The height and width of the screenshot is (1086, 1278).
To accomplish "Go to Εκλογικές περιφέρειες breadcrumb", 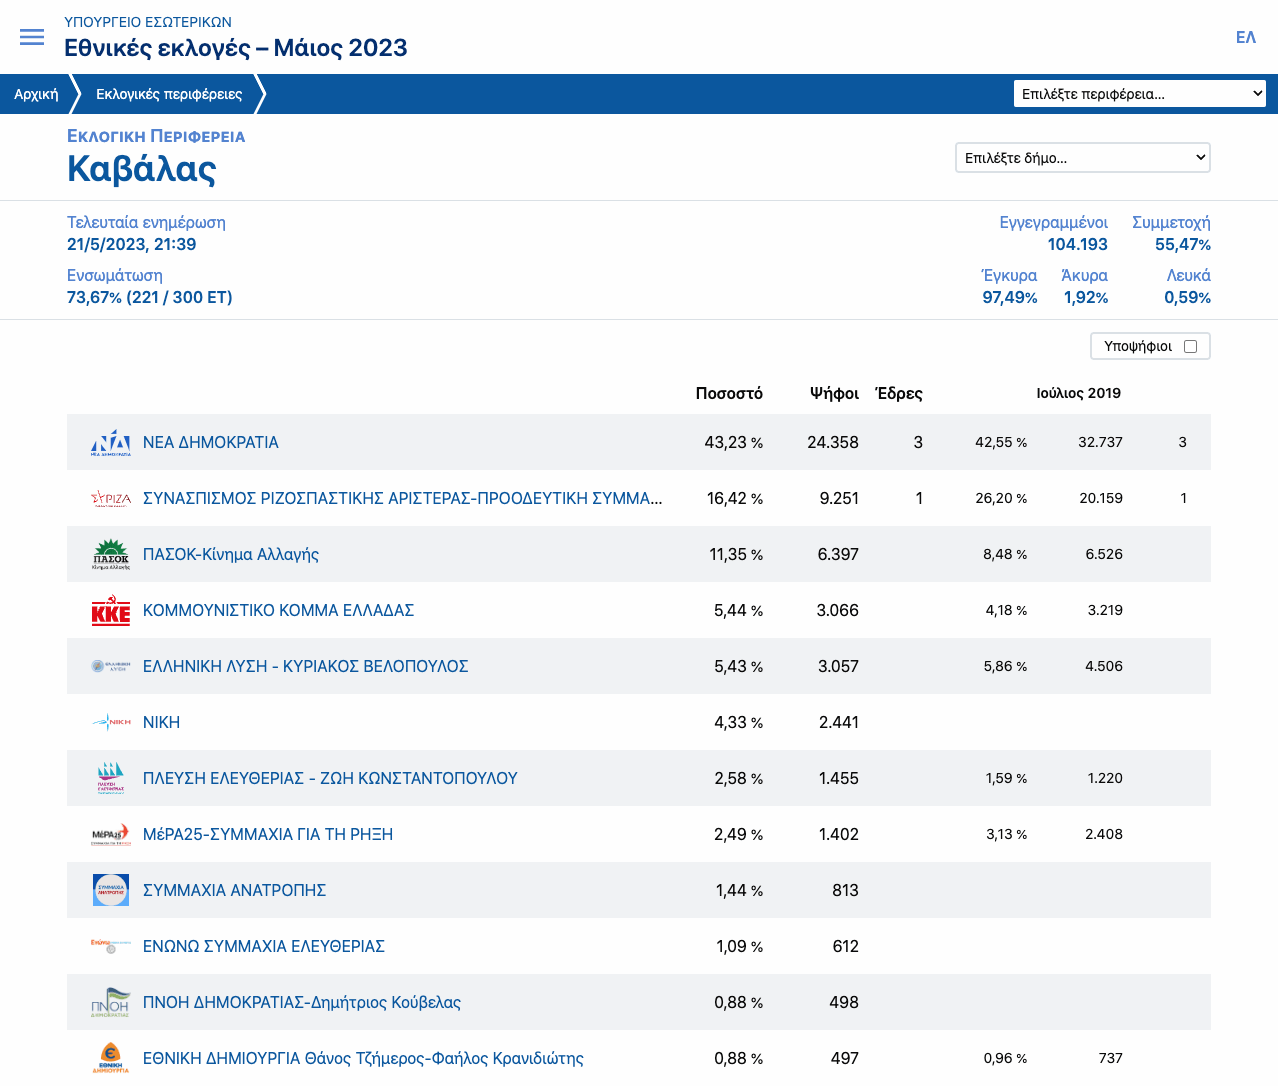I will tap(169, 94).
